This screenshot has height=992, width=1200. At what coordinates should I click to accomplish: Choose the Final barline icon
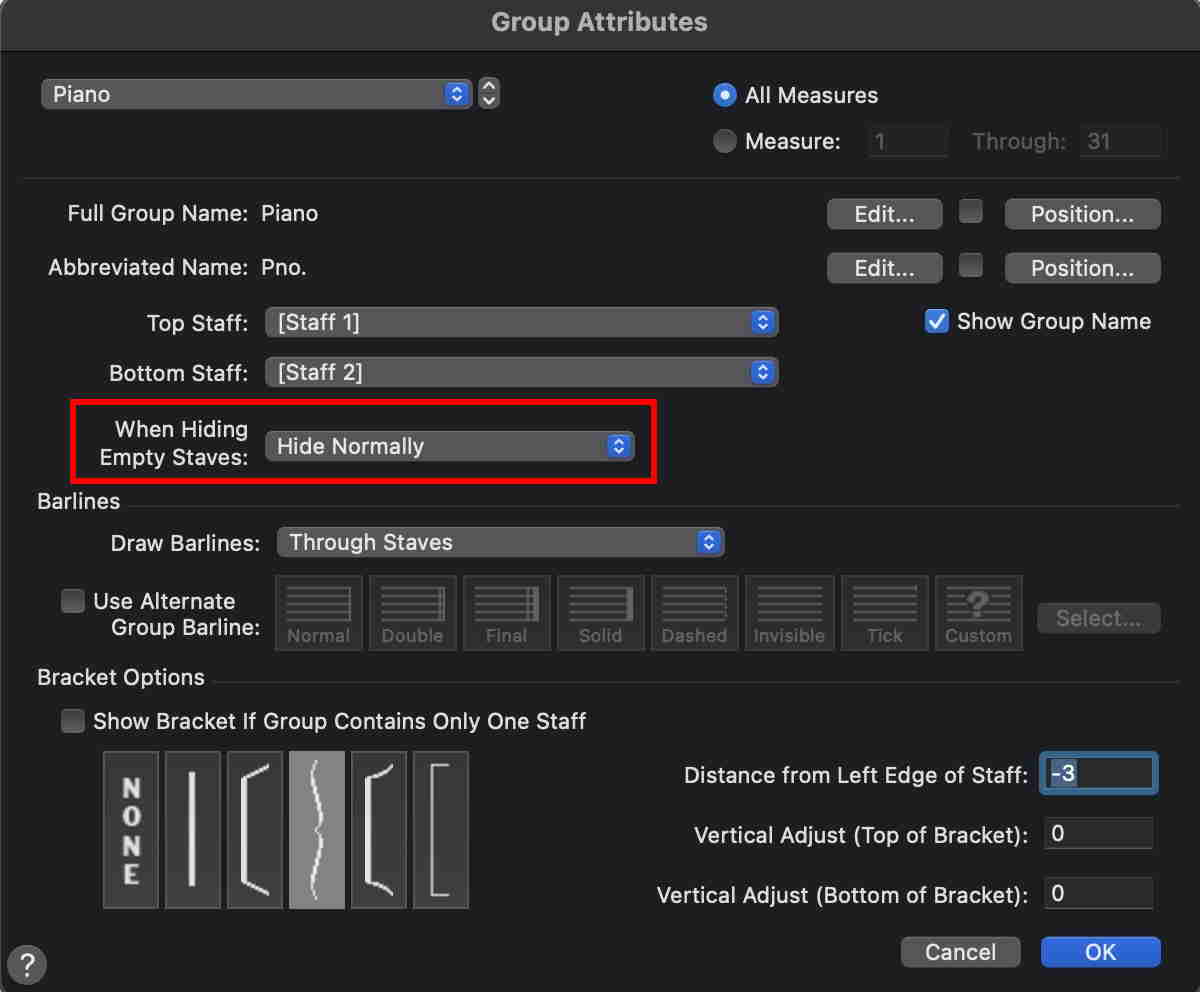coord(506,613)
